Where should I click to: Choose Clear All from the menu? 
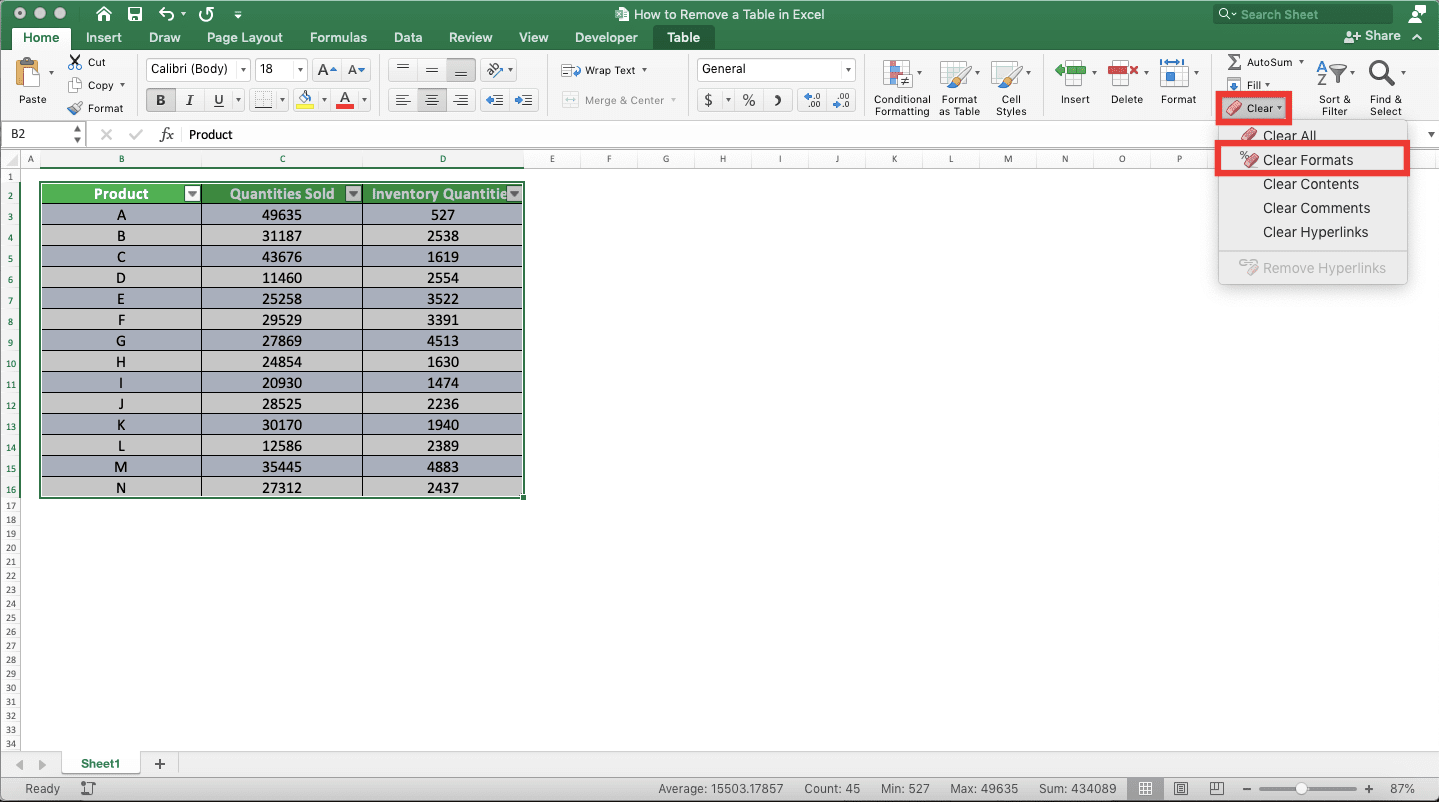(x=1313, y=136)
